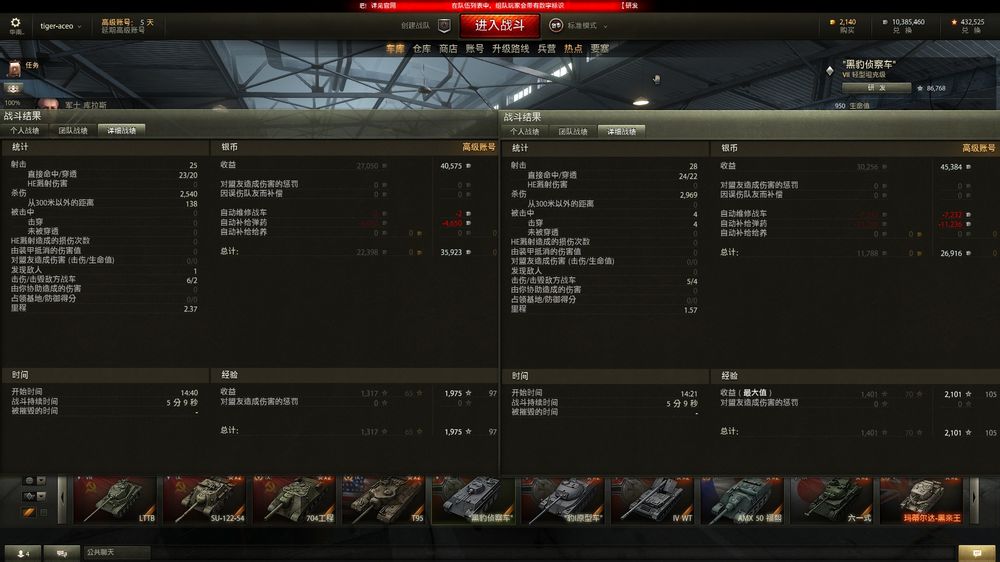
Task: Expand the tank type filter dropdown arrow
Action: point(41,496)
